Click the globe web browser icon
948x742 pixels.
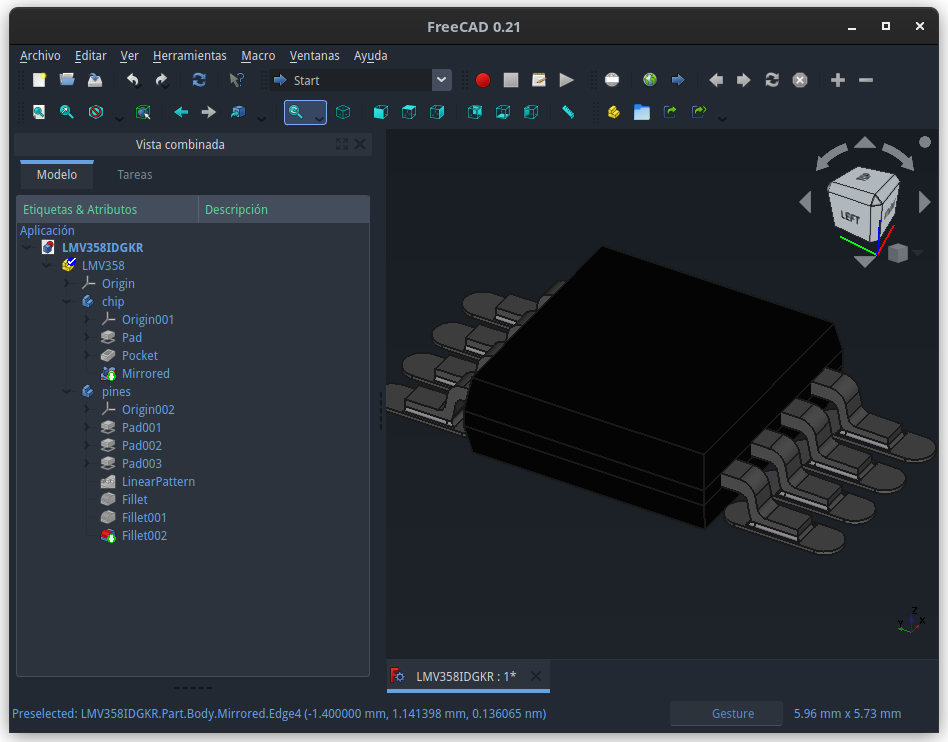click(x=650, y=80)
